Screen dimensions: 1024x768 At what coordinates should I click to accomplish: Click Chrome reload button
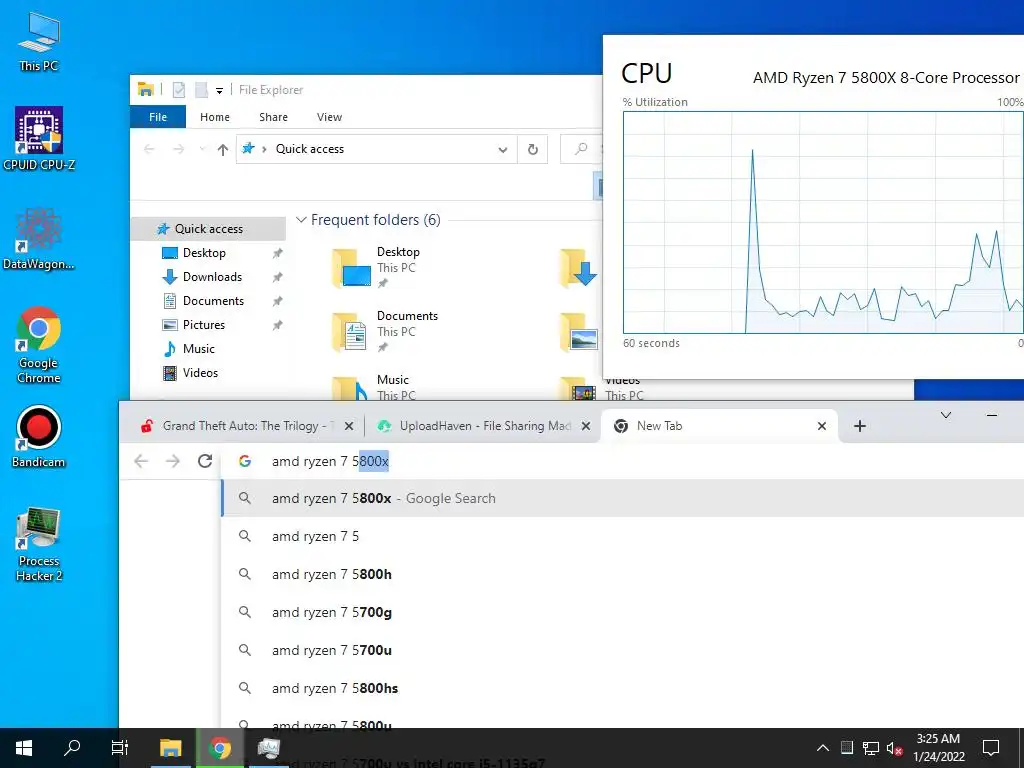pos(204,461)
